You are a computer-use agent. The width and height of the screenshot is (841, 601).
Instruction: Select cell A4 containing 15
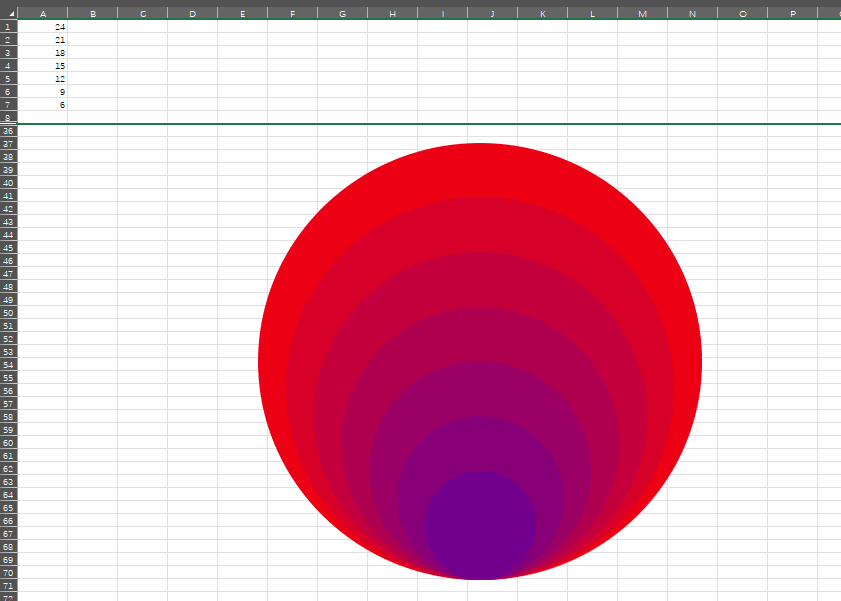[42, 65]
